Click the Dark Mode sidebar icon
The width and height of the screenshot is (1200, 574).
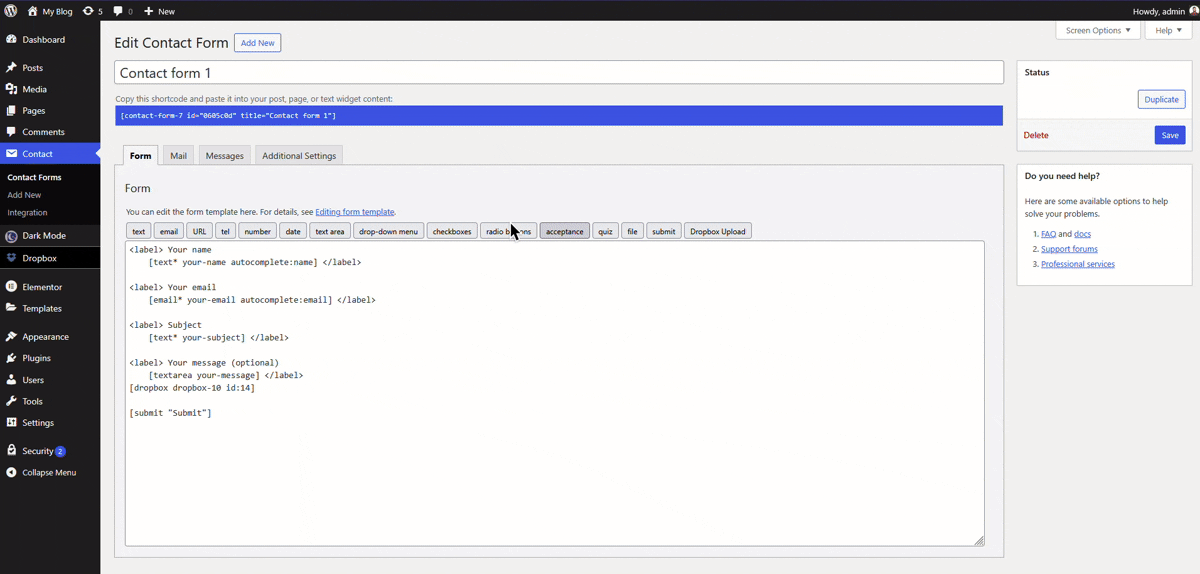[11, 236]
